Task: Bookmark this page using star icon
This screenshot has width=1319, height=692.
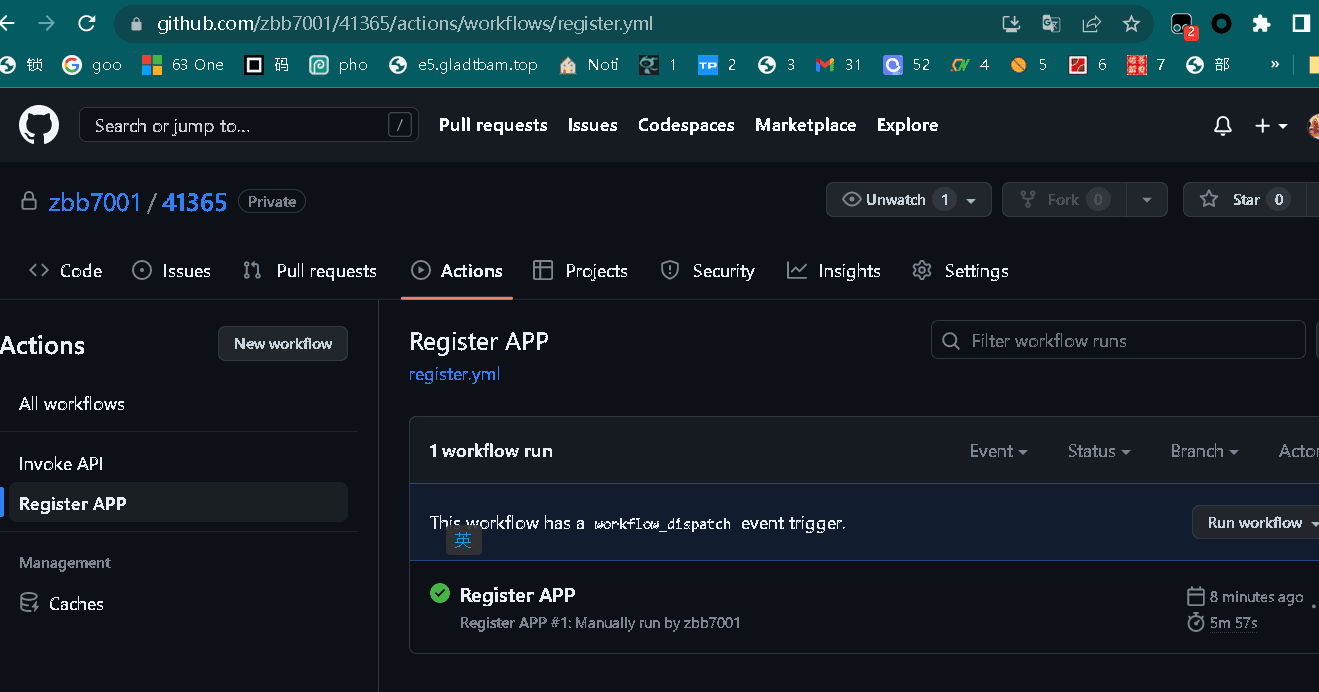Action: 1131,23
